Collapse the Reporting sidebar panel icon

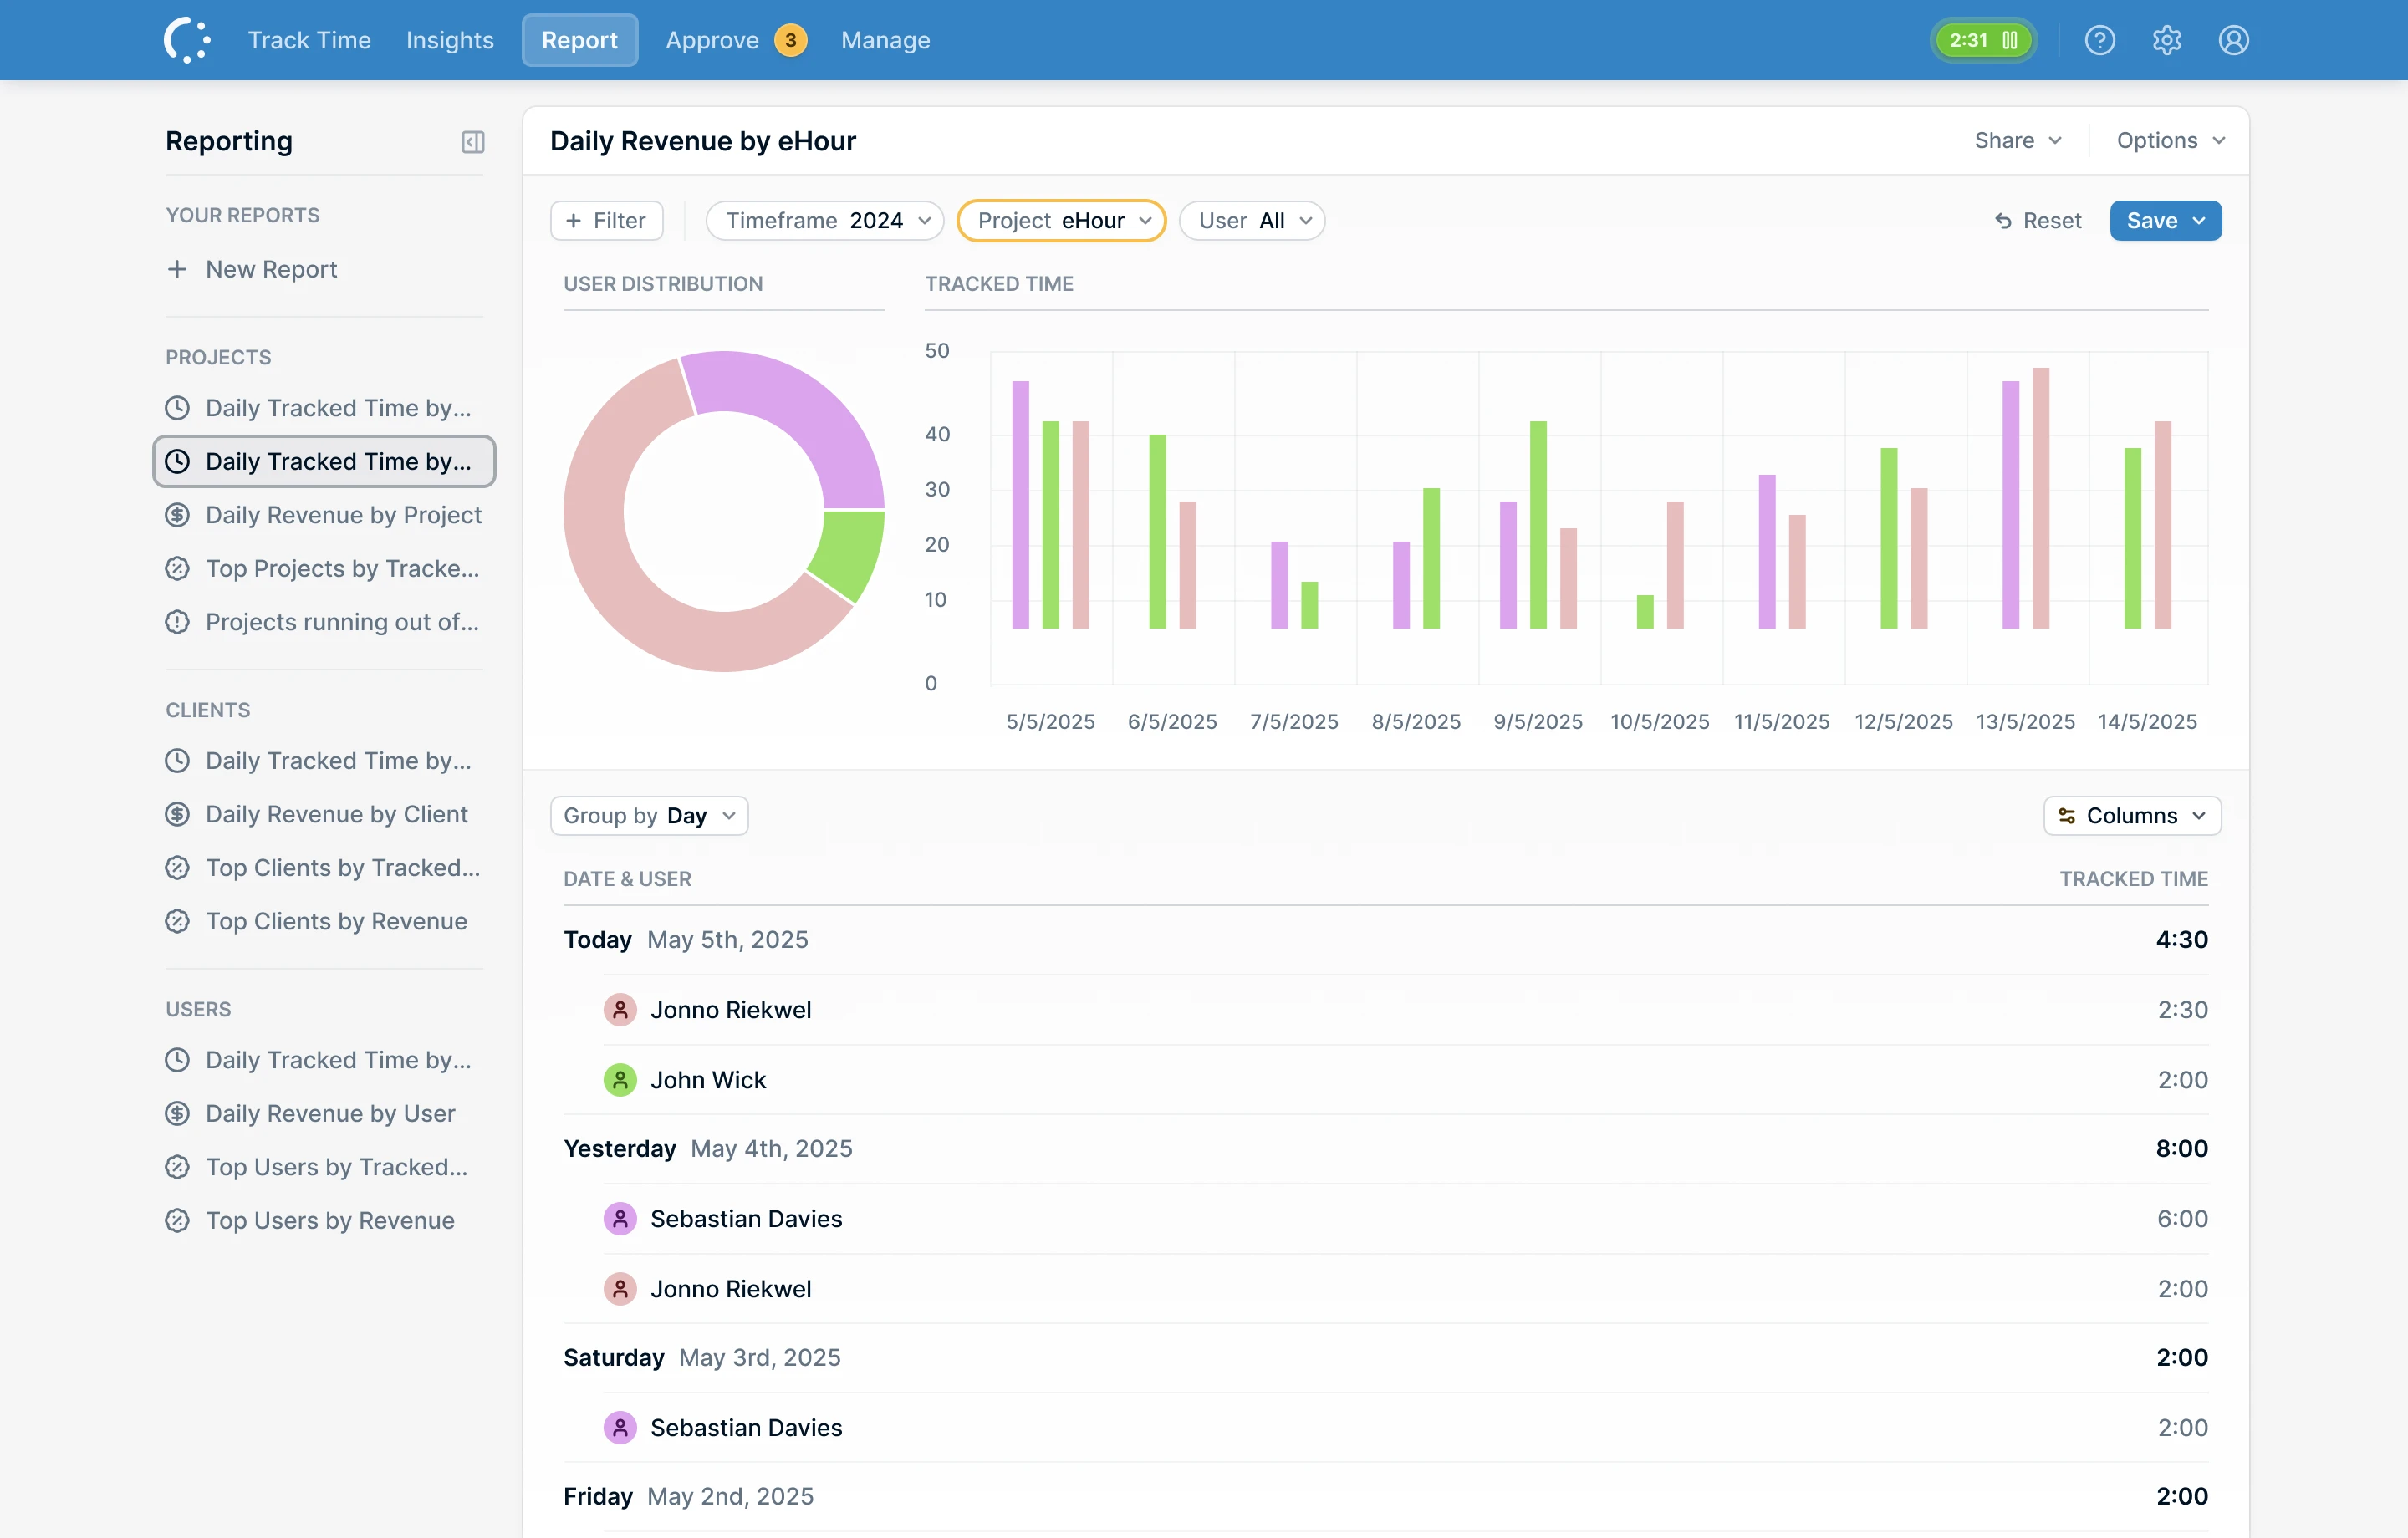pos(473,142)
